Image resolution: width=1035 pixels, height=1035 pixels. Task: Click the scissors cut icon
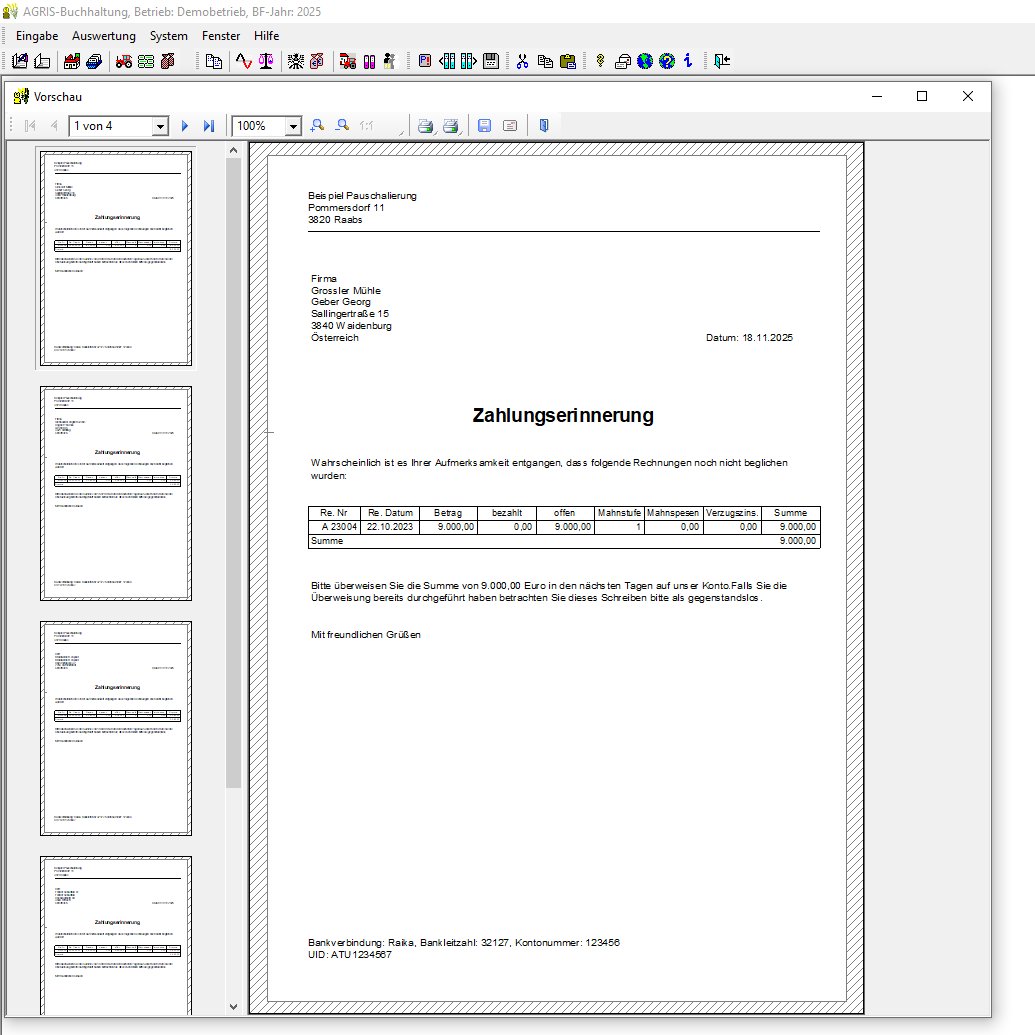coord(522,61)
